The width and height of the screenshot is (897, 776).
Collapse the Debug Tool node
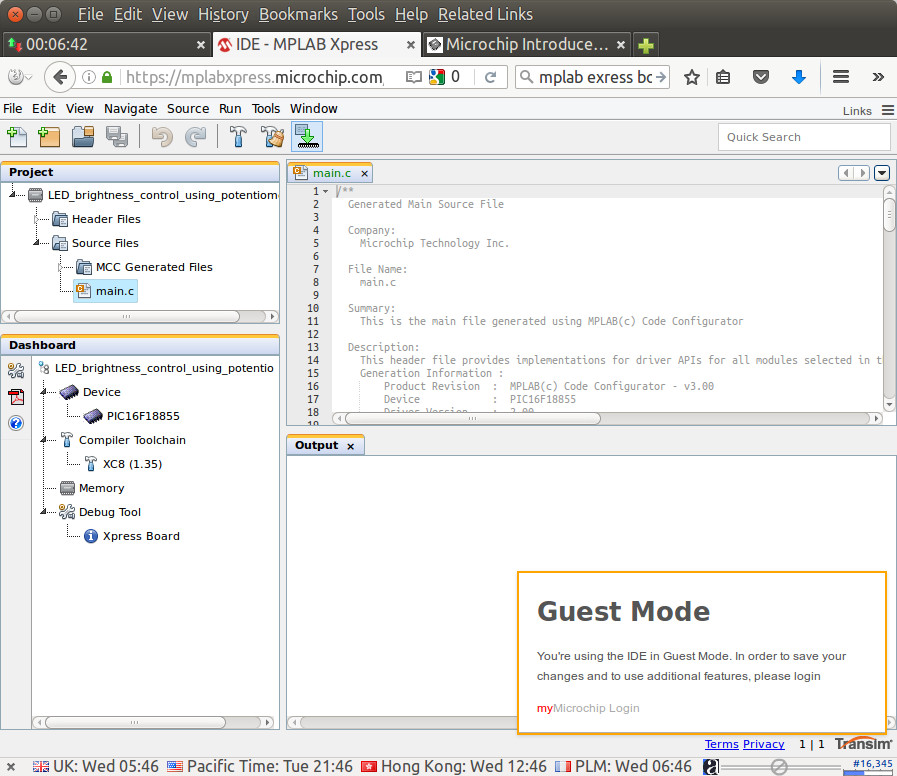[x=44, y=511]
